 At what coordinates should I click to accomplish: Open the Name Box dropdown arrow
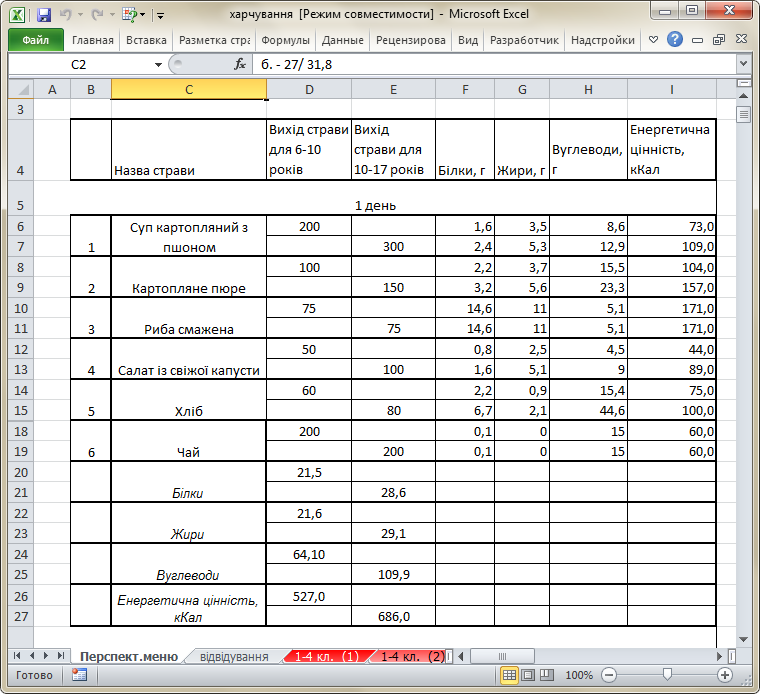[158, 64]
